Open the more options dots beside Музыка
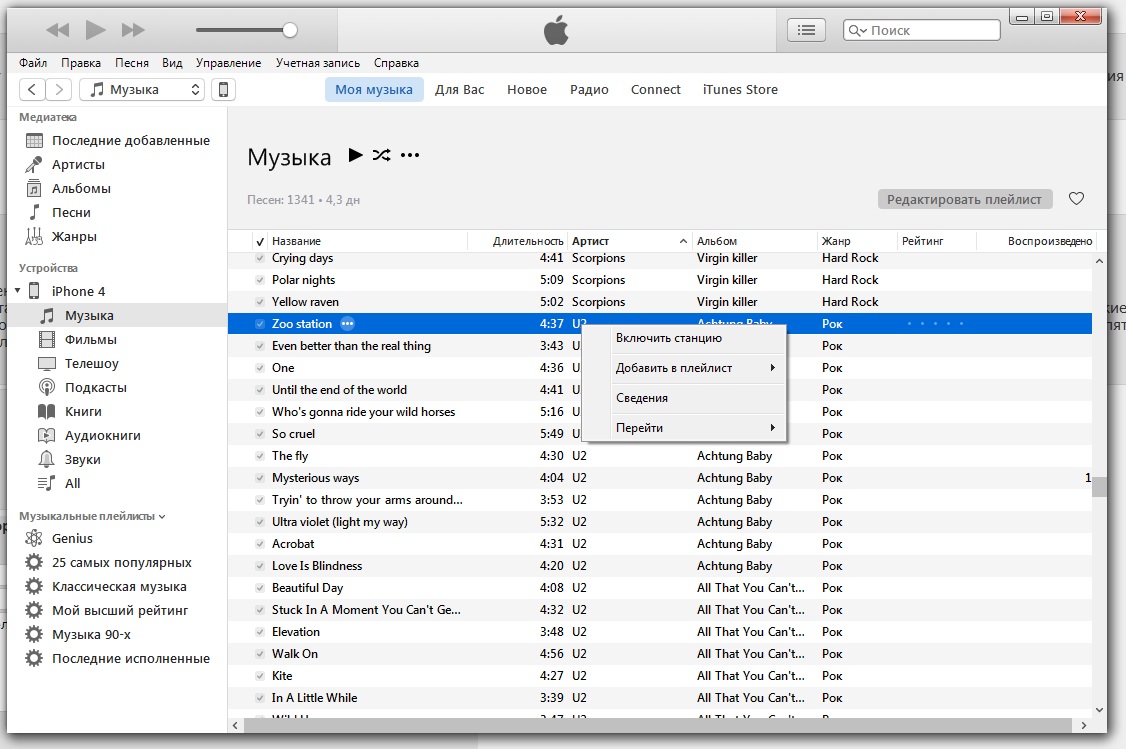The width and height of the screenshot is (1126, 749). 410,155
